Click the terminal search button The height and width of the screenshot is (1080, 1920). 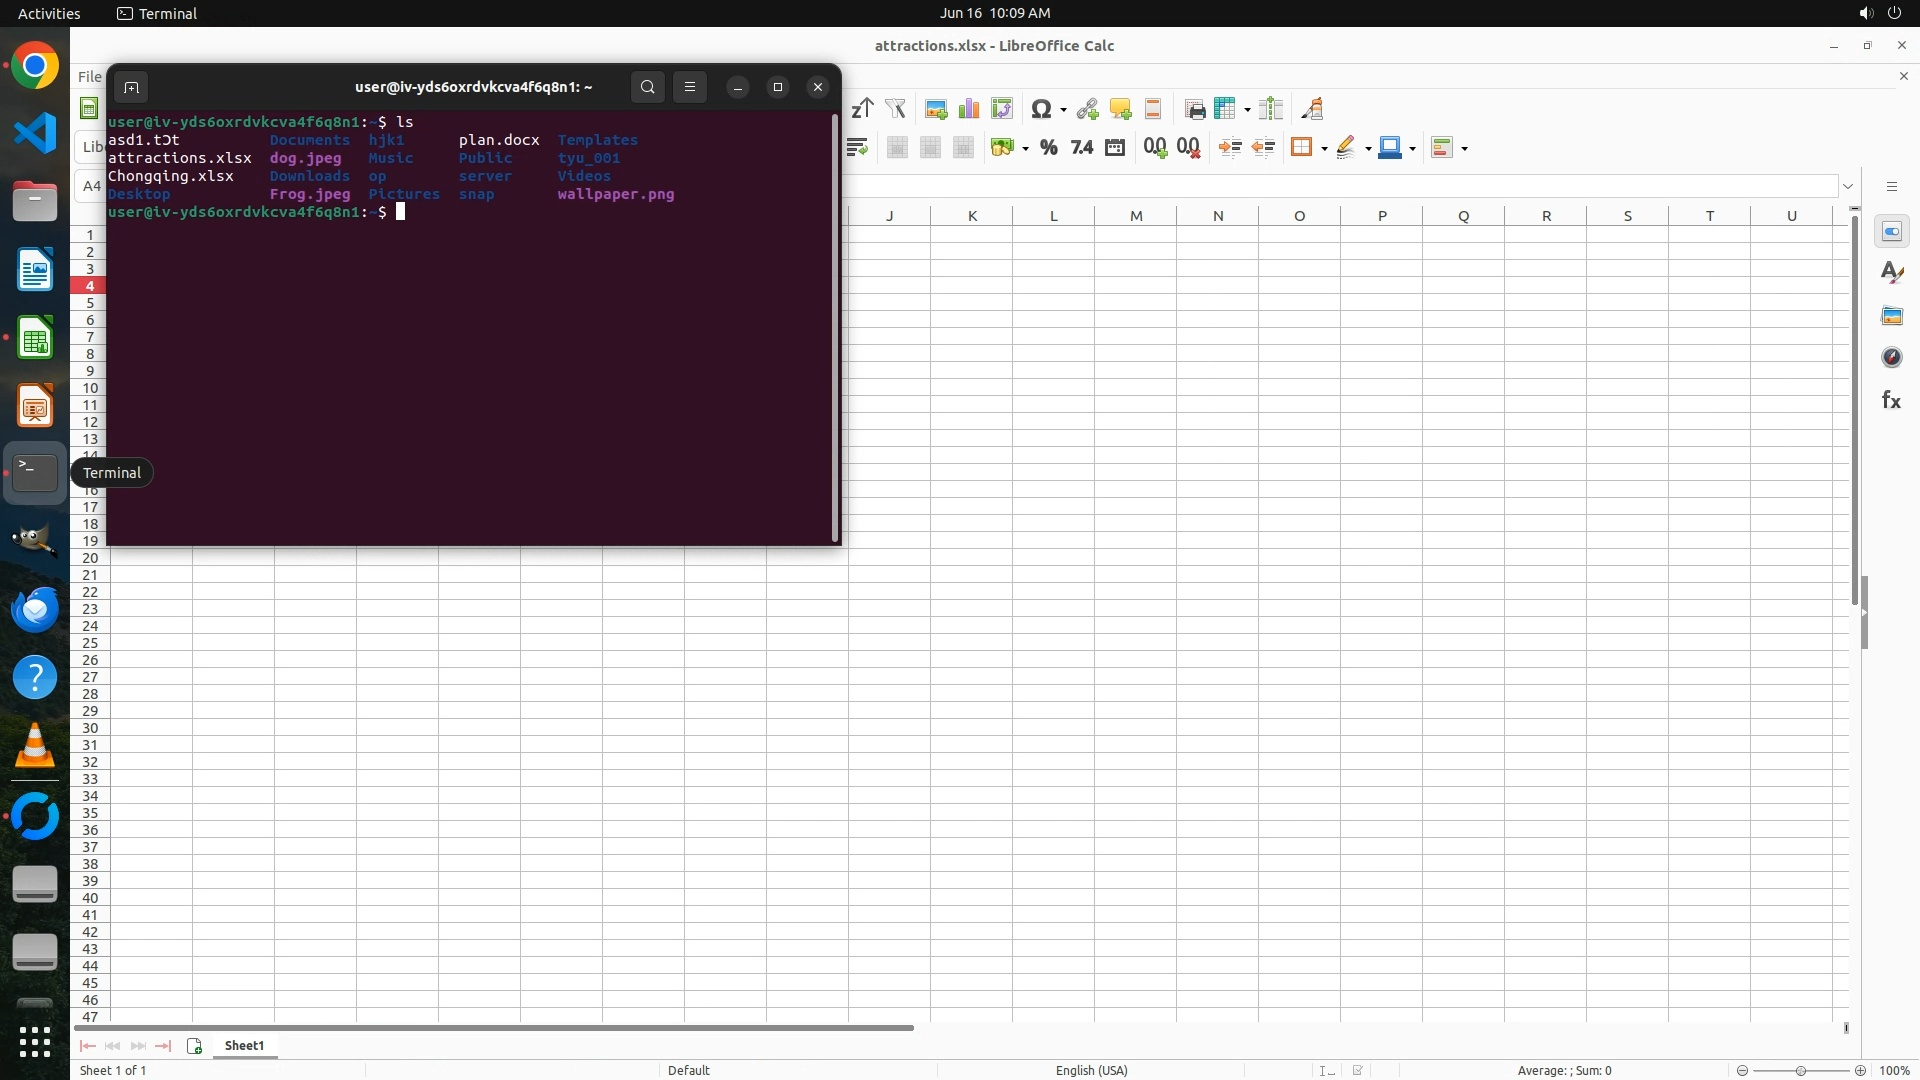tap(648, 87)
